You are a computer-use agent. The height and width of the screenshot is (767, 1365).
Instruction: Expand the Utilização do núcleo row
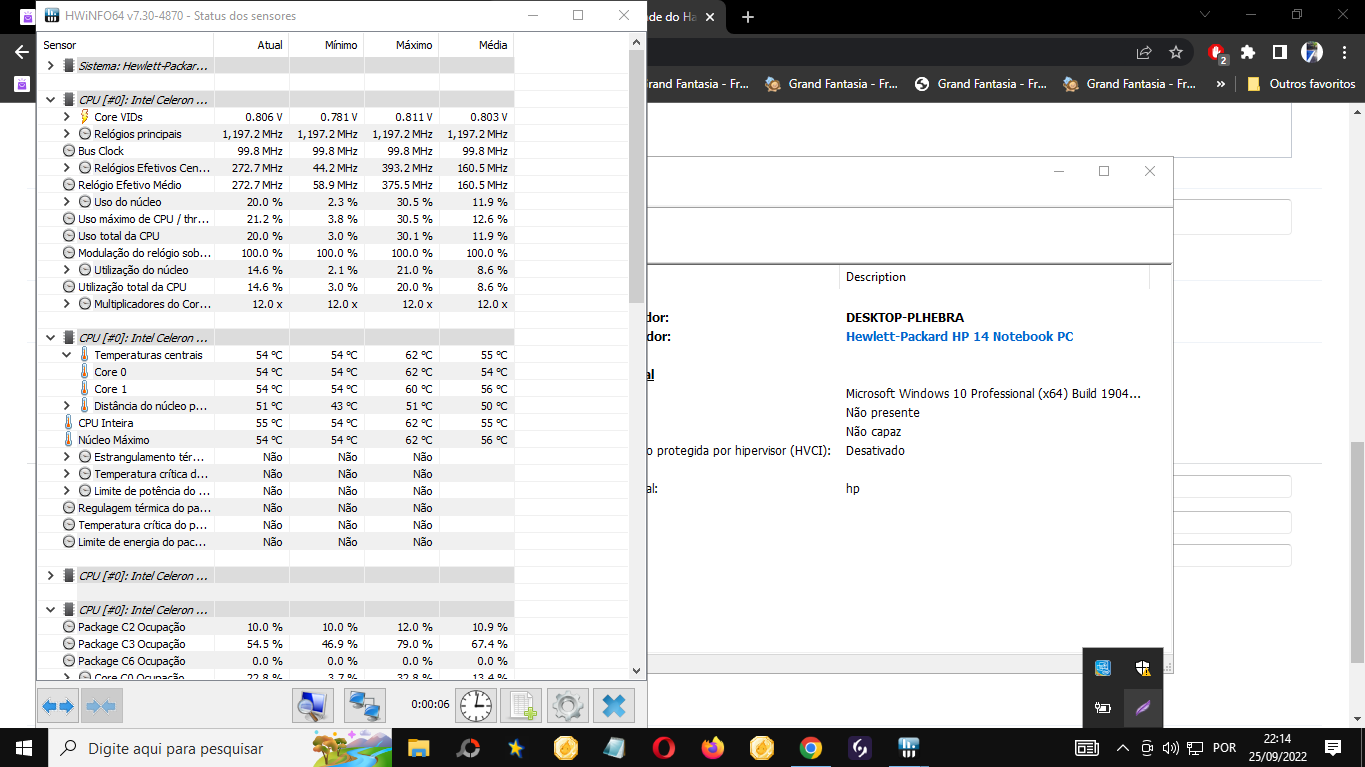tap(67, 270)
